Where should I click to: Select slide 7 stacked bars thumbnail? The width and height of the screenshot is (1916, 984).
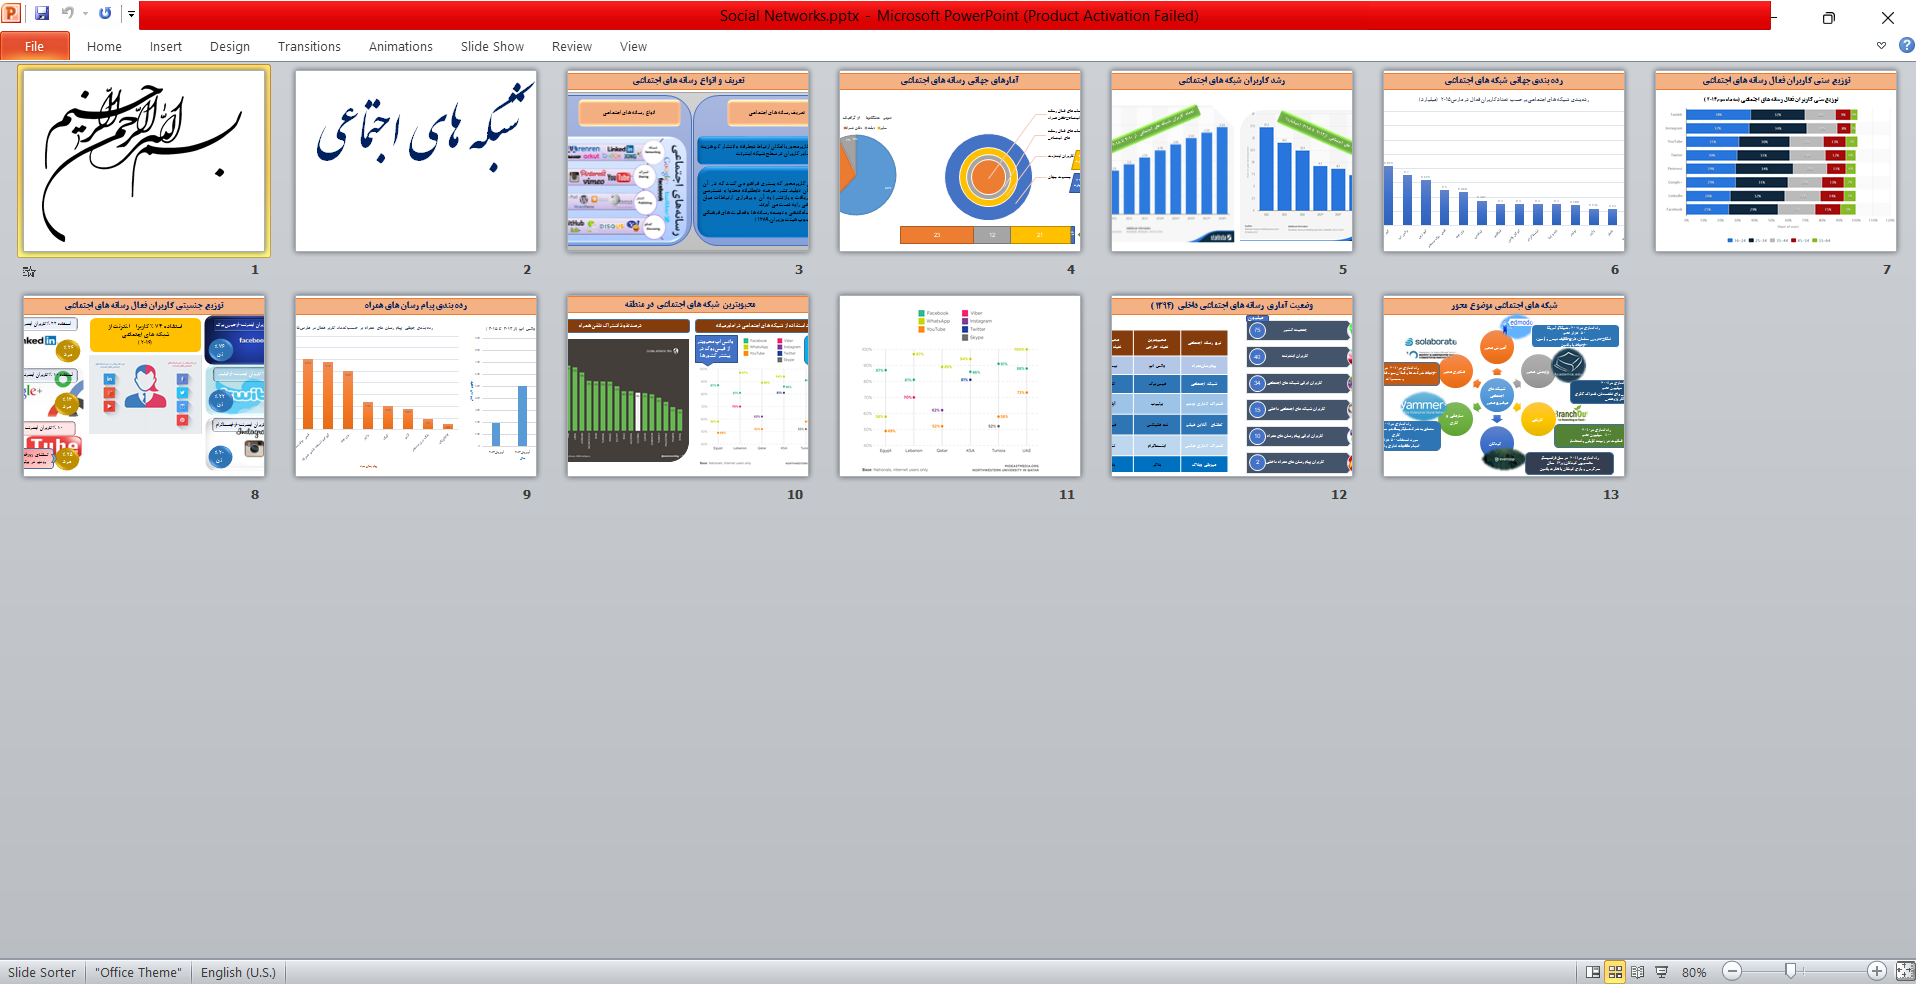pos(1776,161)
